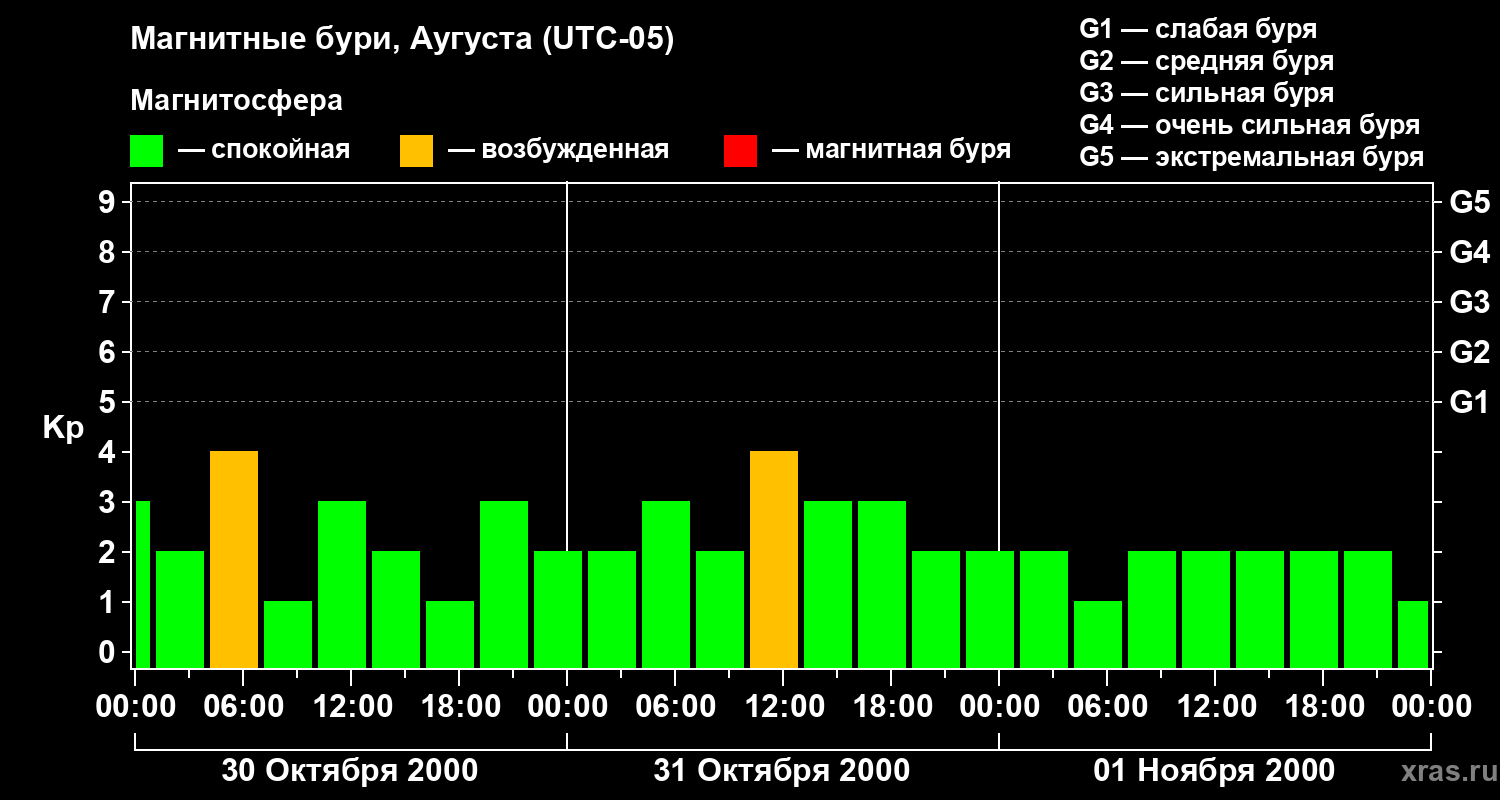Click the orange возбужденная legend swatch

[417, 151]
